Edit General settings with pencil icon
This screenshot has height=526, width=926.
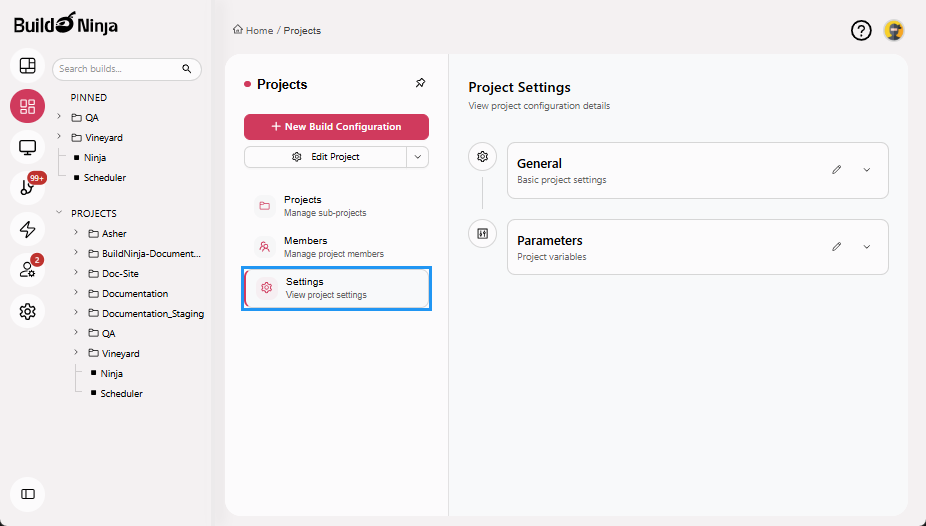pos(836,170)
